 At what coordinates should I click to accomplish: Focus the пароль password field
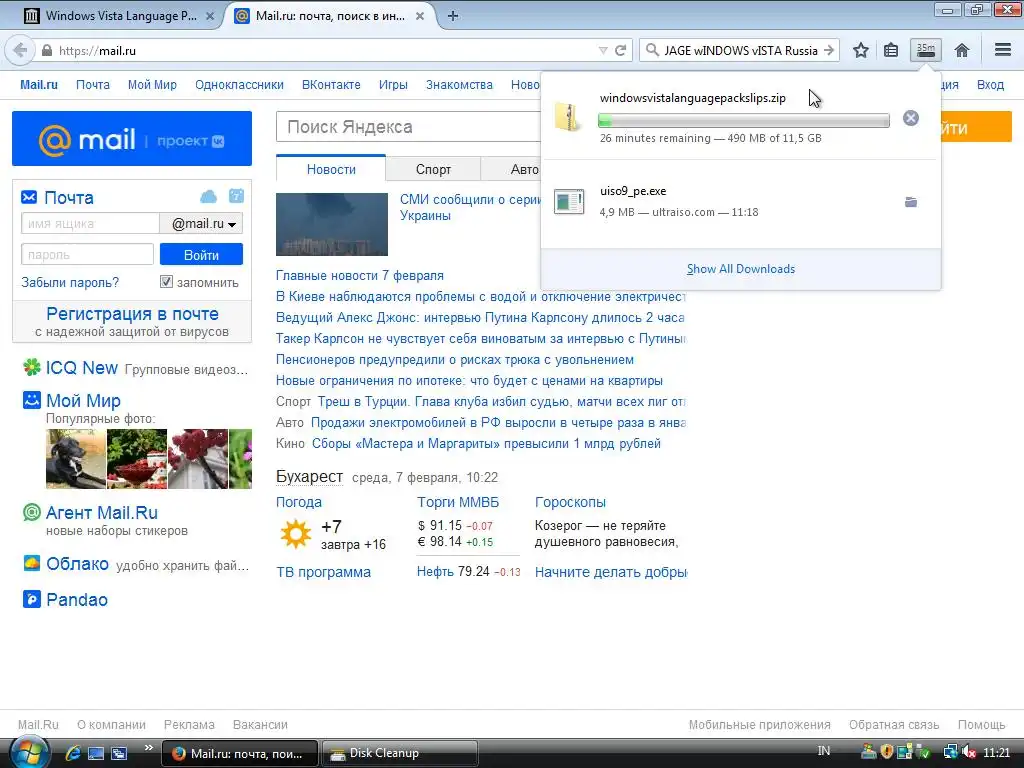(x=88, y=255)
